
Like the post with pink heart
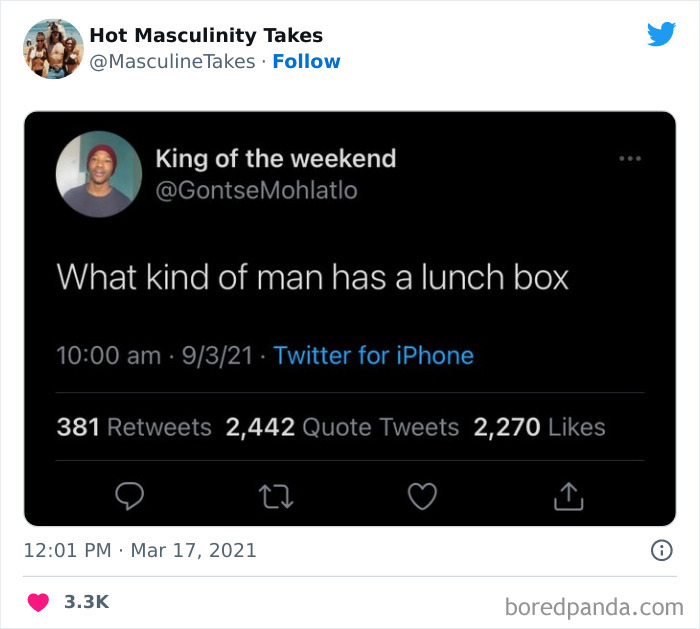coord(38,602)
